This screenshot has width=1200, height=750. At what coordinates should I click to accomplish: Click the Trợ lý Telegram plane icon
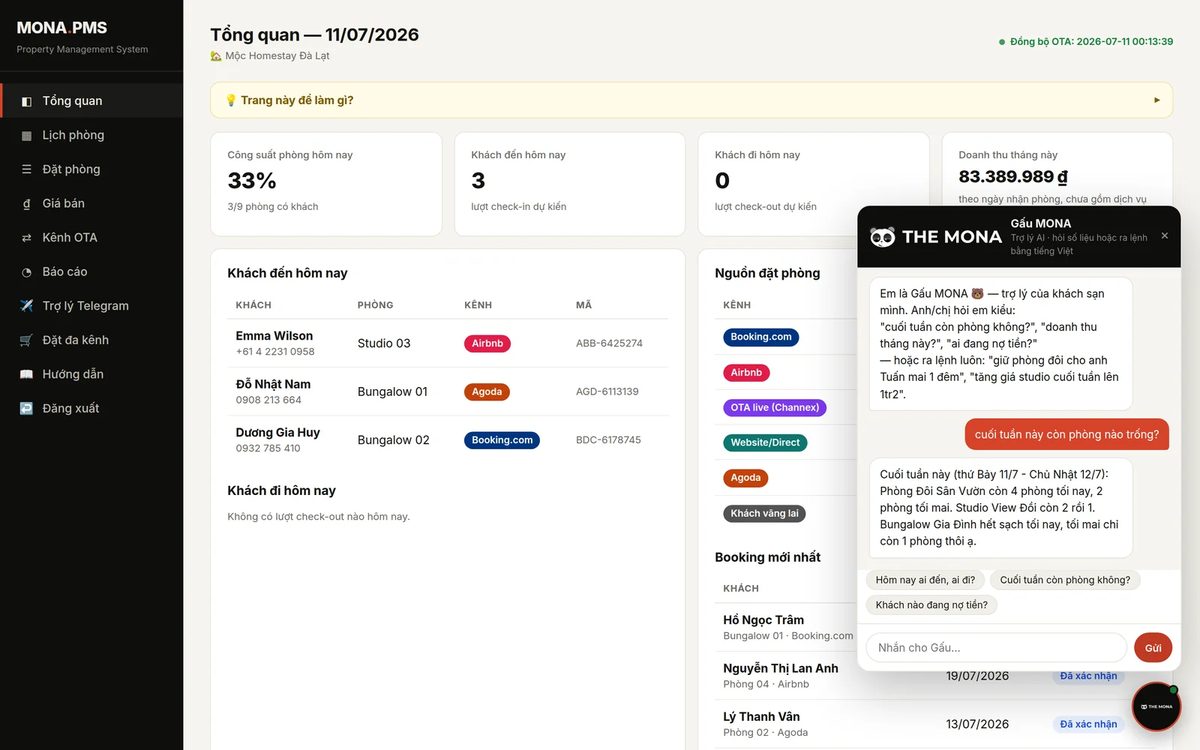pos(26,306)
